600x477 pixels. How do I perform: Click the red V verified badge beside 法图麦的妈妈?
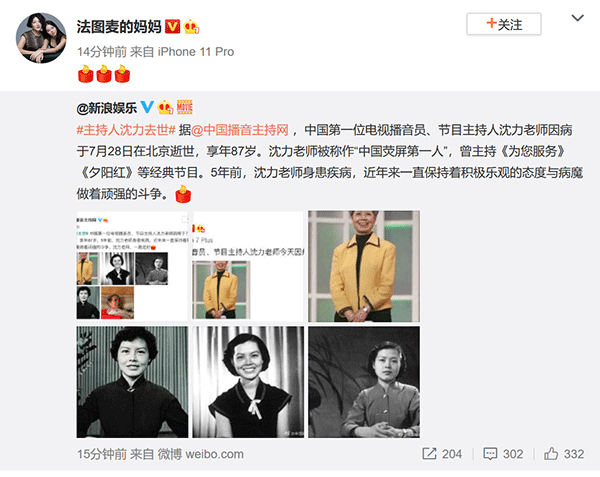[x=173, y=27]
